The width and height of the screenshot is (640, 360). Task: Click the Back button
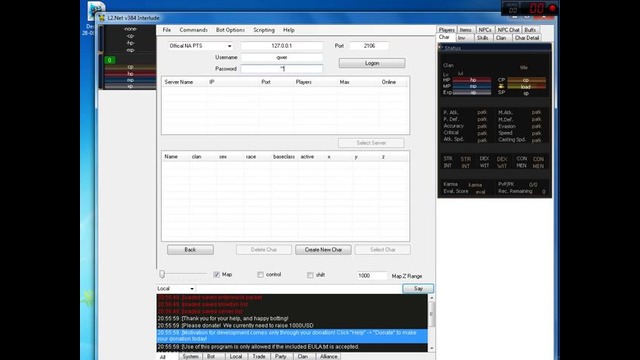point(190,250)
